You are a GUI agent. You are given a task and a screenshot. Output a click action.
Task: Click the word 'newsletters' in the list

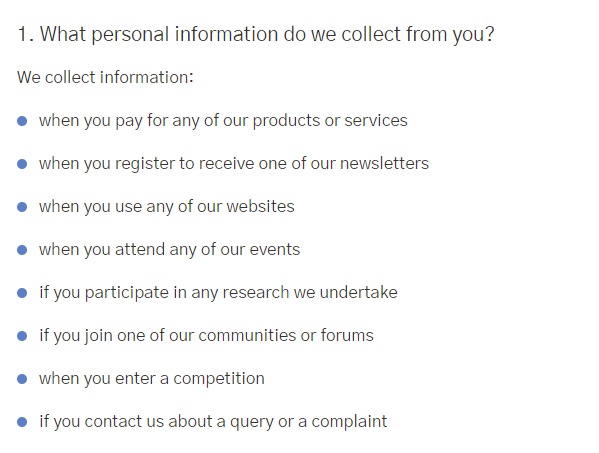pos(384,163)
